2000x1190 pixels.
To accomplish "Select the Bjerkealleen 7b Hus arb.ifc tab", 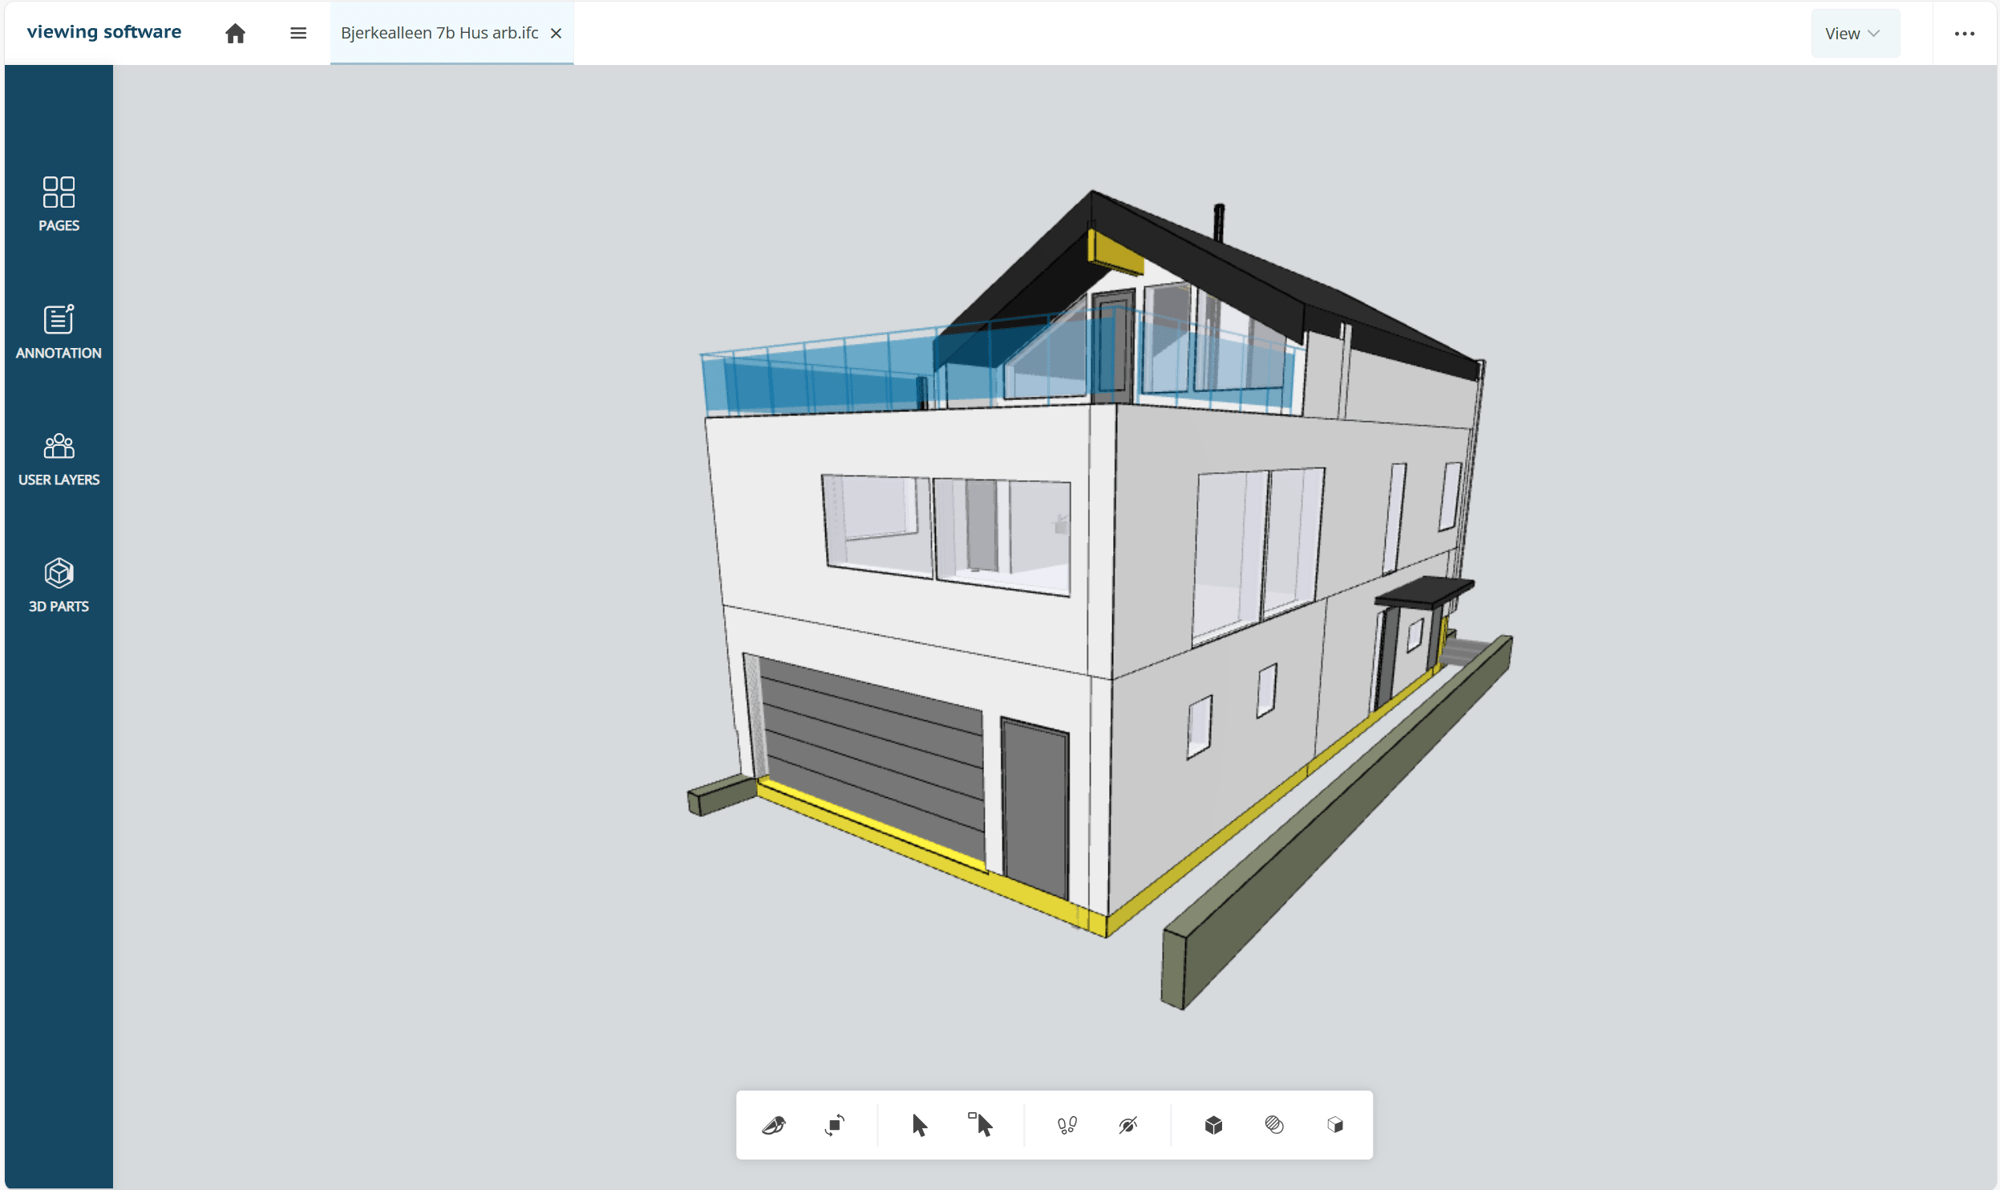I will [439, 33].
